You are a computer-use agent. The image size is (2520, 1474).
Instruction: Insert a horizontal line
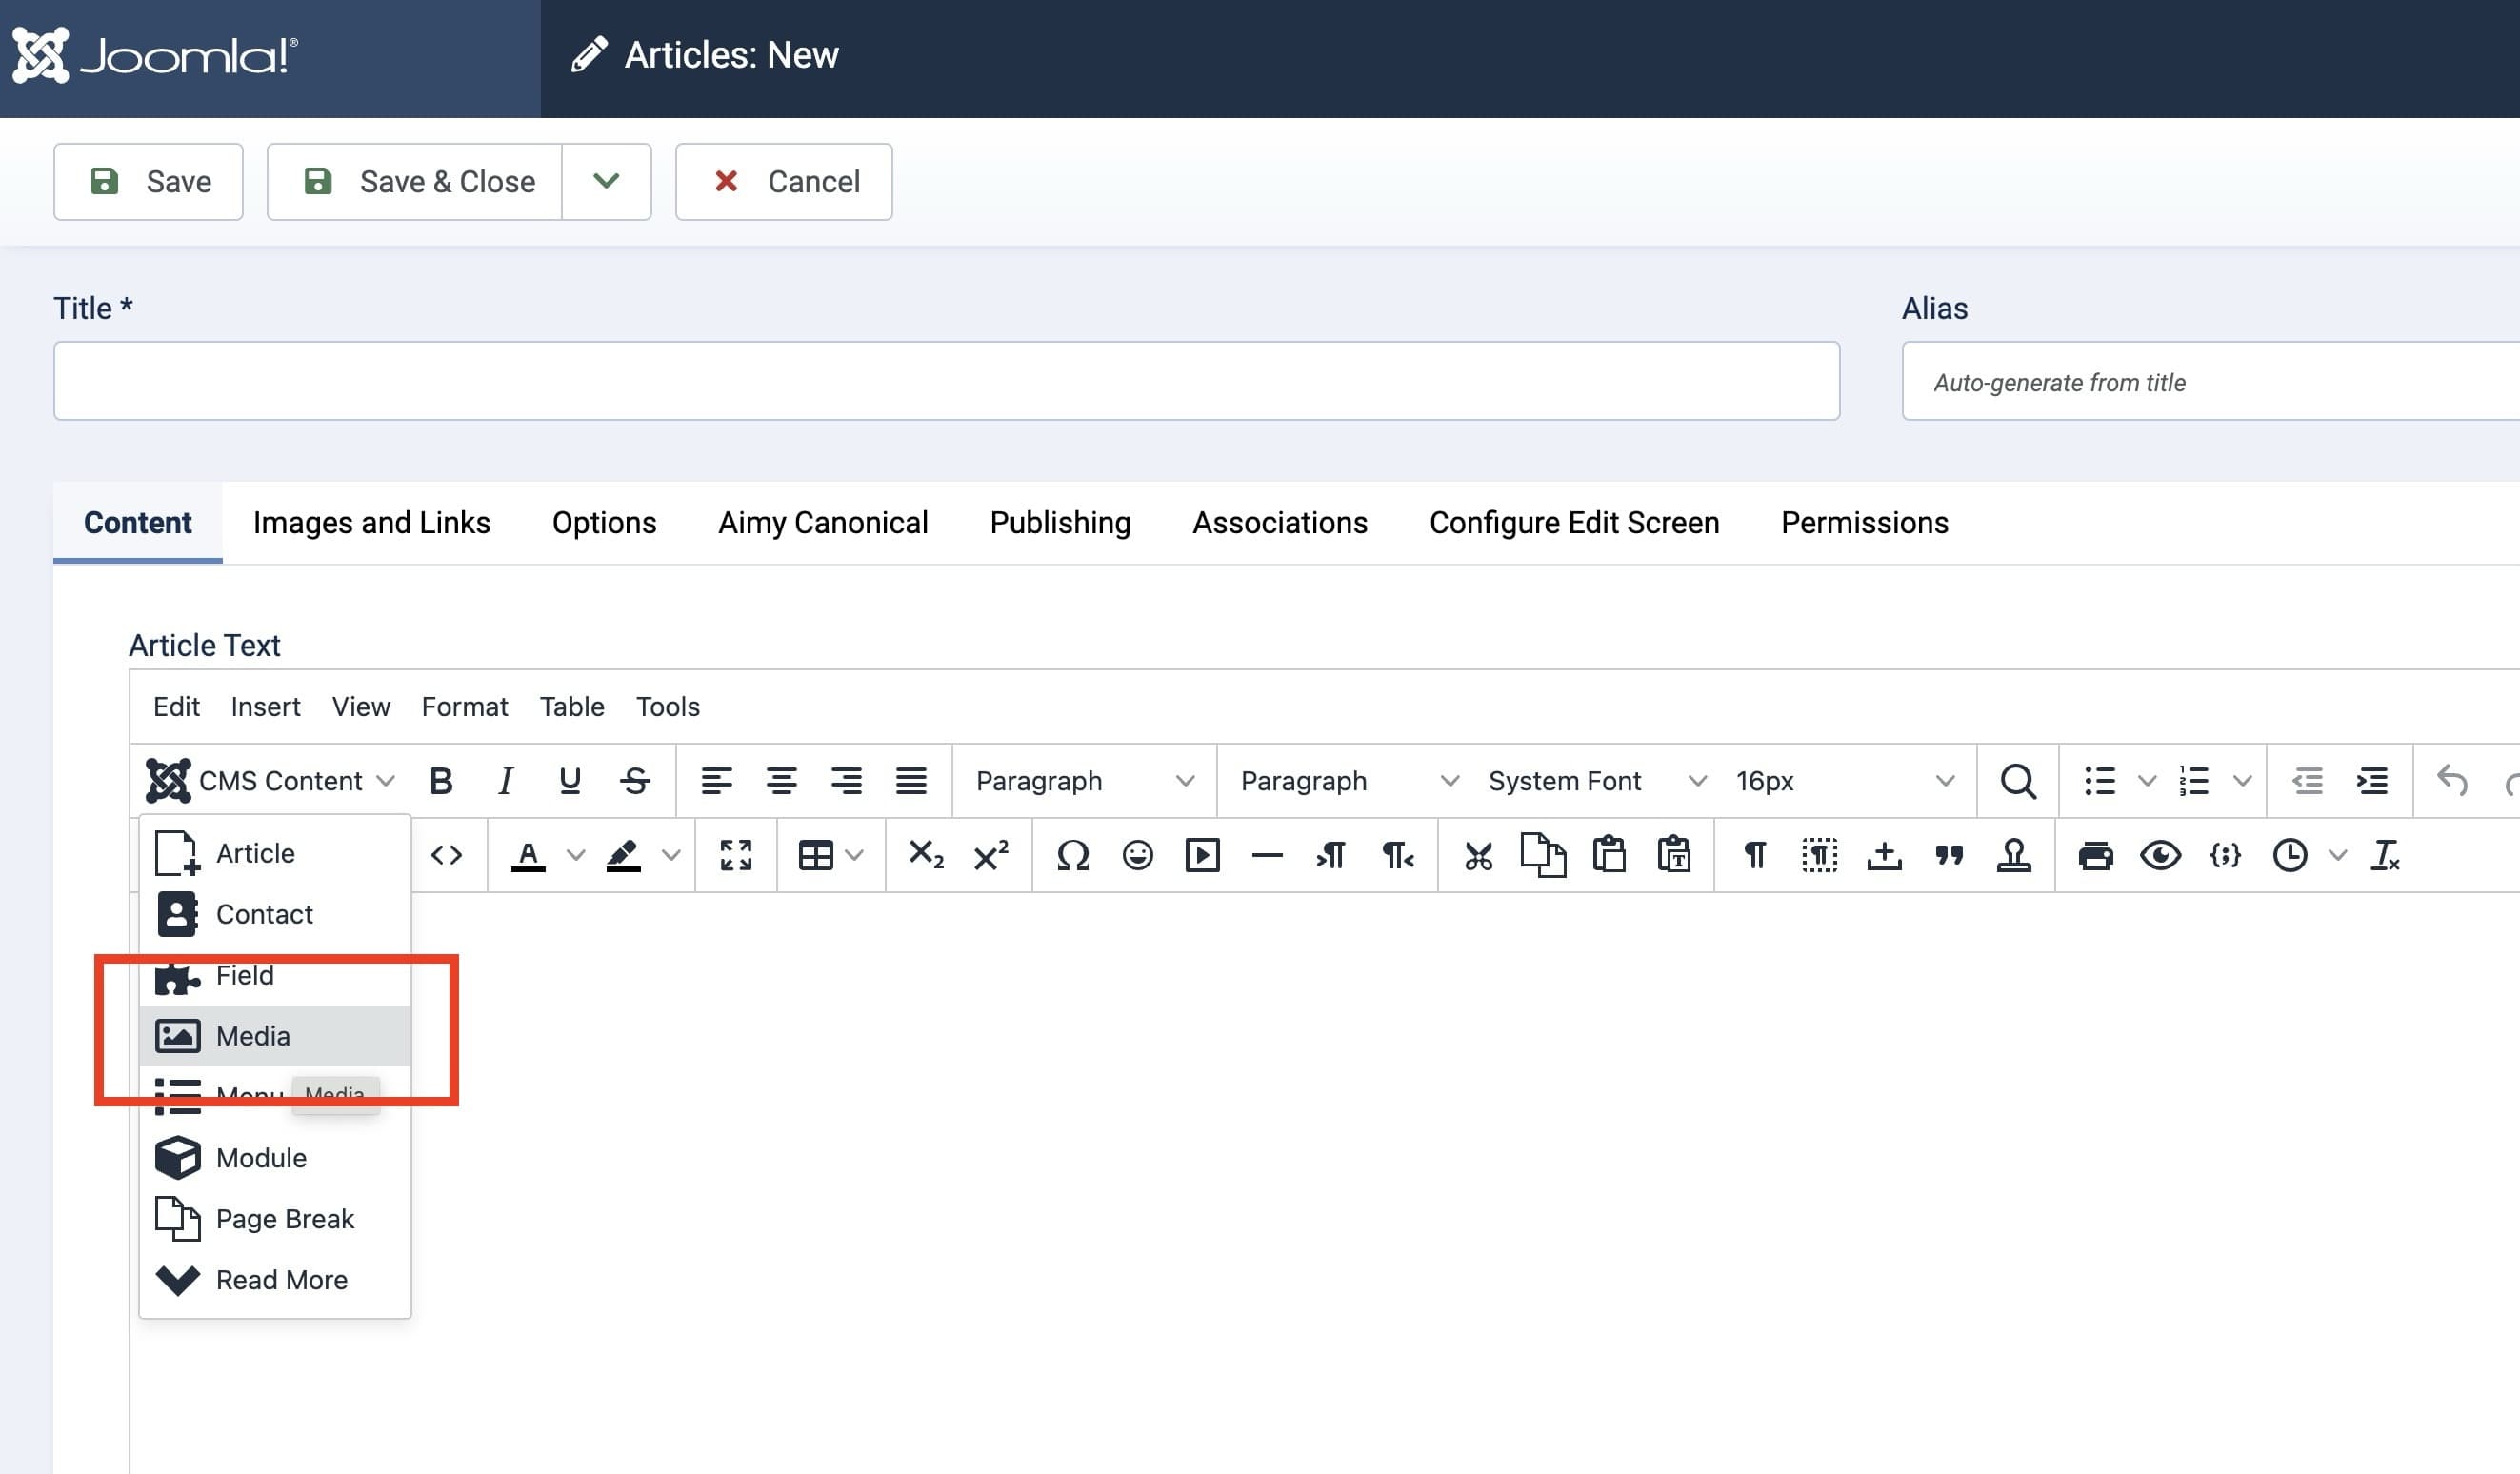(1267, 855)
